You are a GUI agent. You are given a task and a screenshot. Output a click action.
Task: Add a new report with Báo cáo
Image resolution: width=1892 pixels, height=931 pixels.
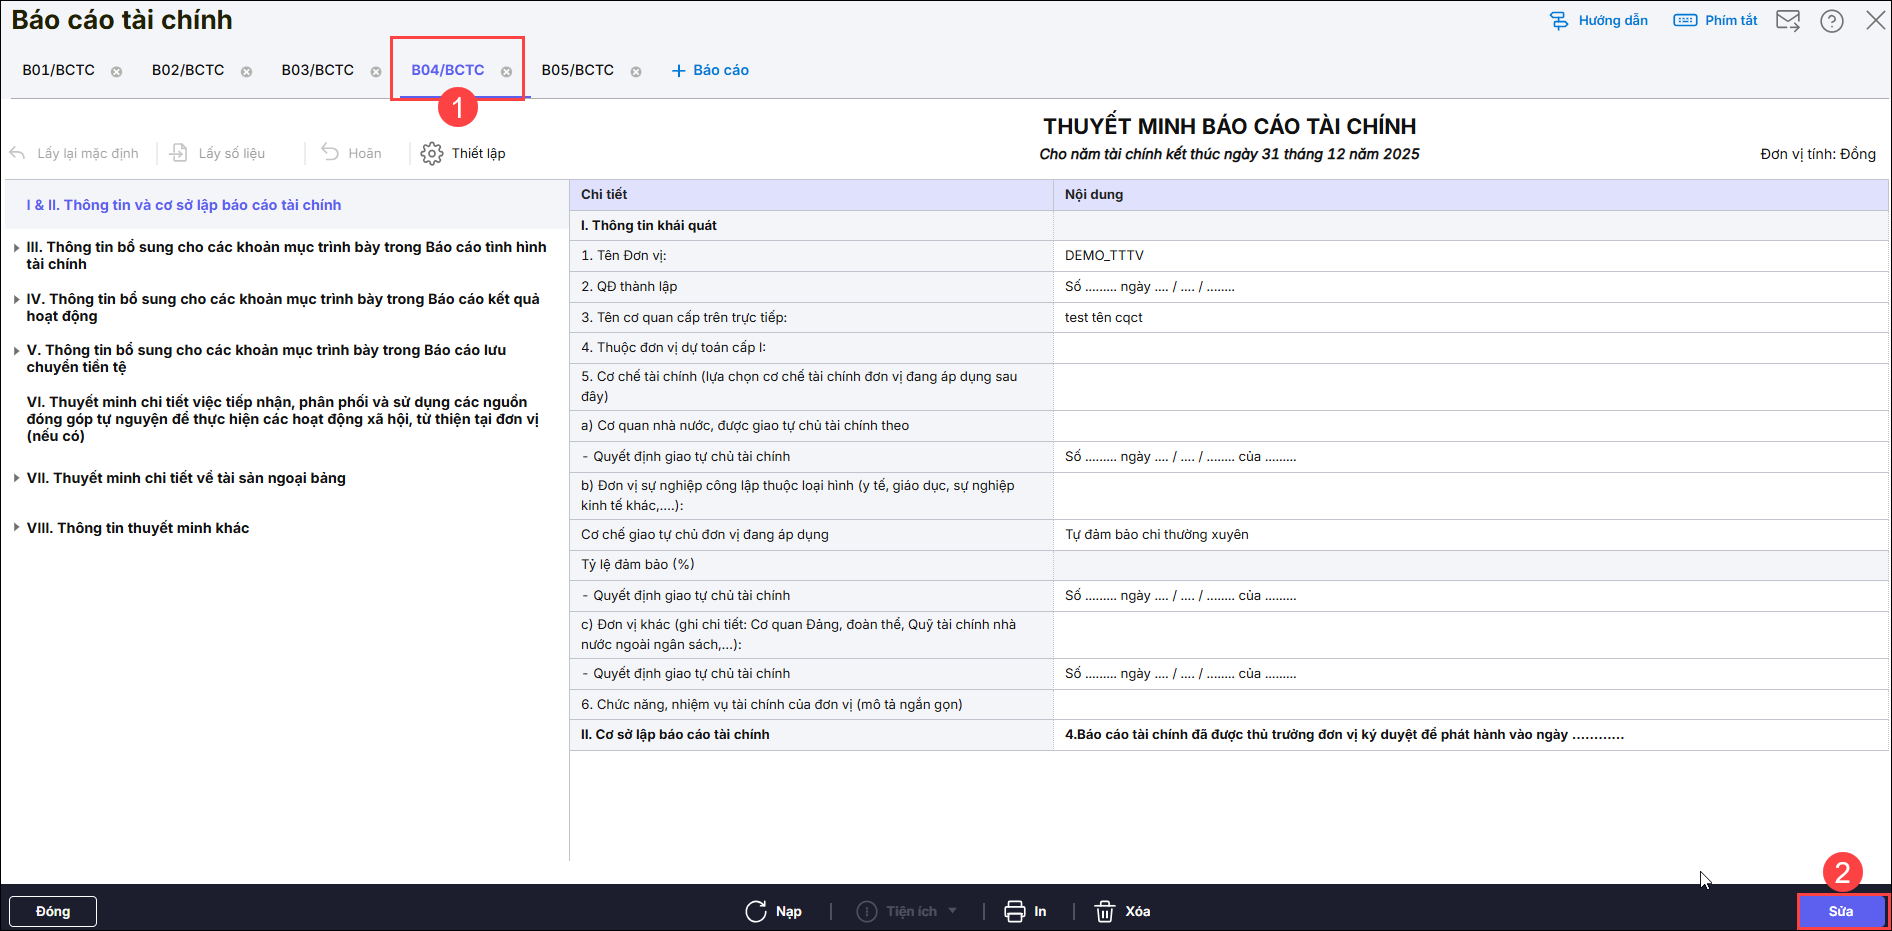pyautogui.click(x=710, y=70)
